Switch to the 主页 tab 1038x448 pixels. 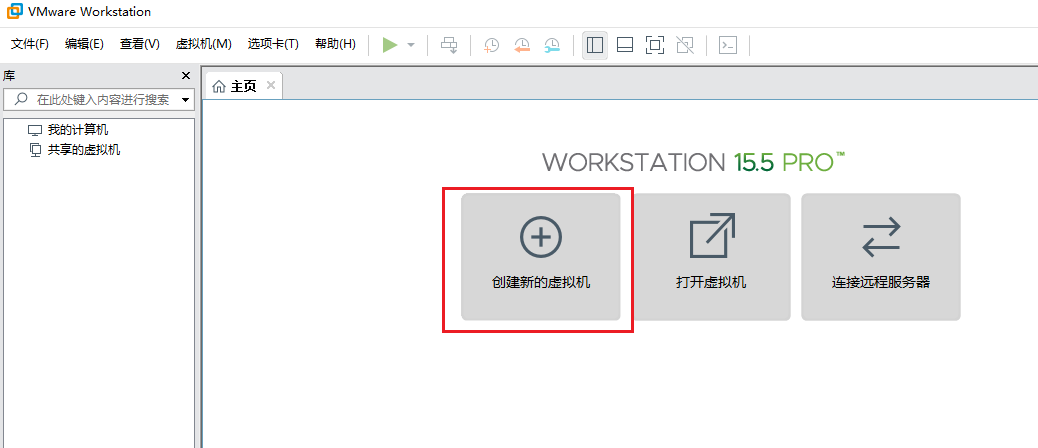pos(243,87)
